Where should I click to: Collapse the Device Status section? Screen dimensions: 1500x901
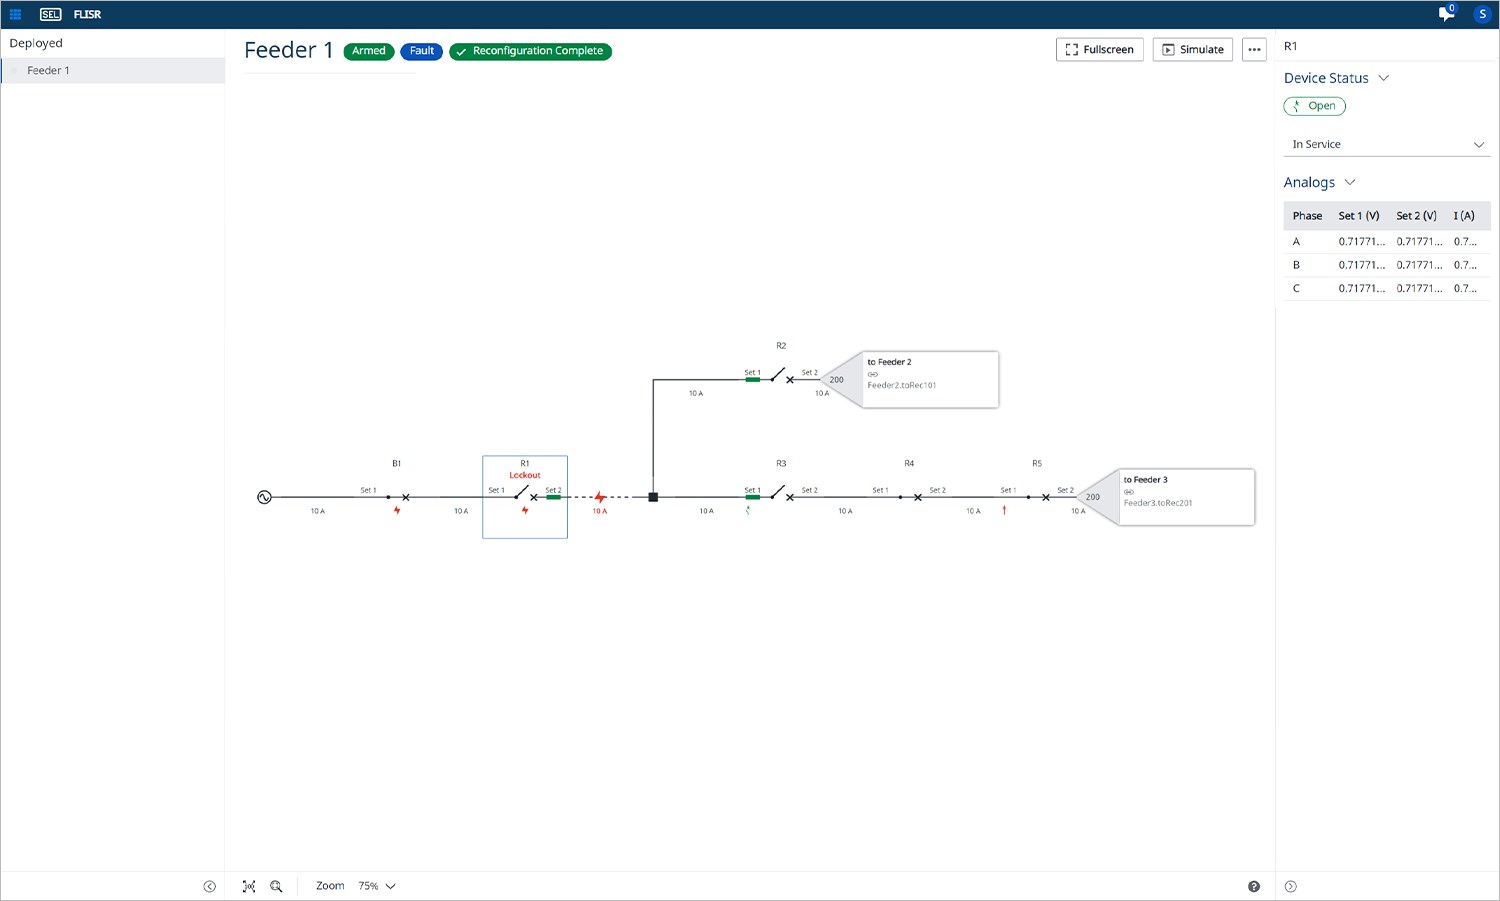(x=1384, y=78)
